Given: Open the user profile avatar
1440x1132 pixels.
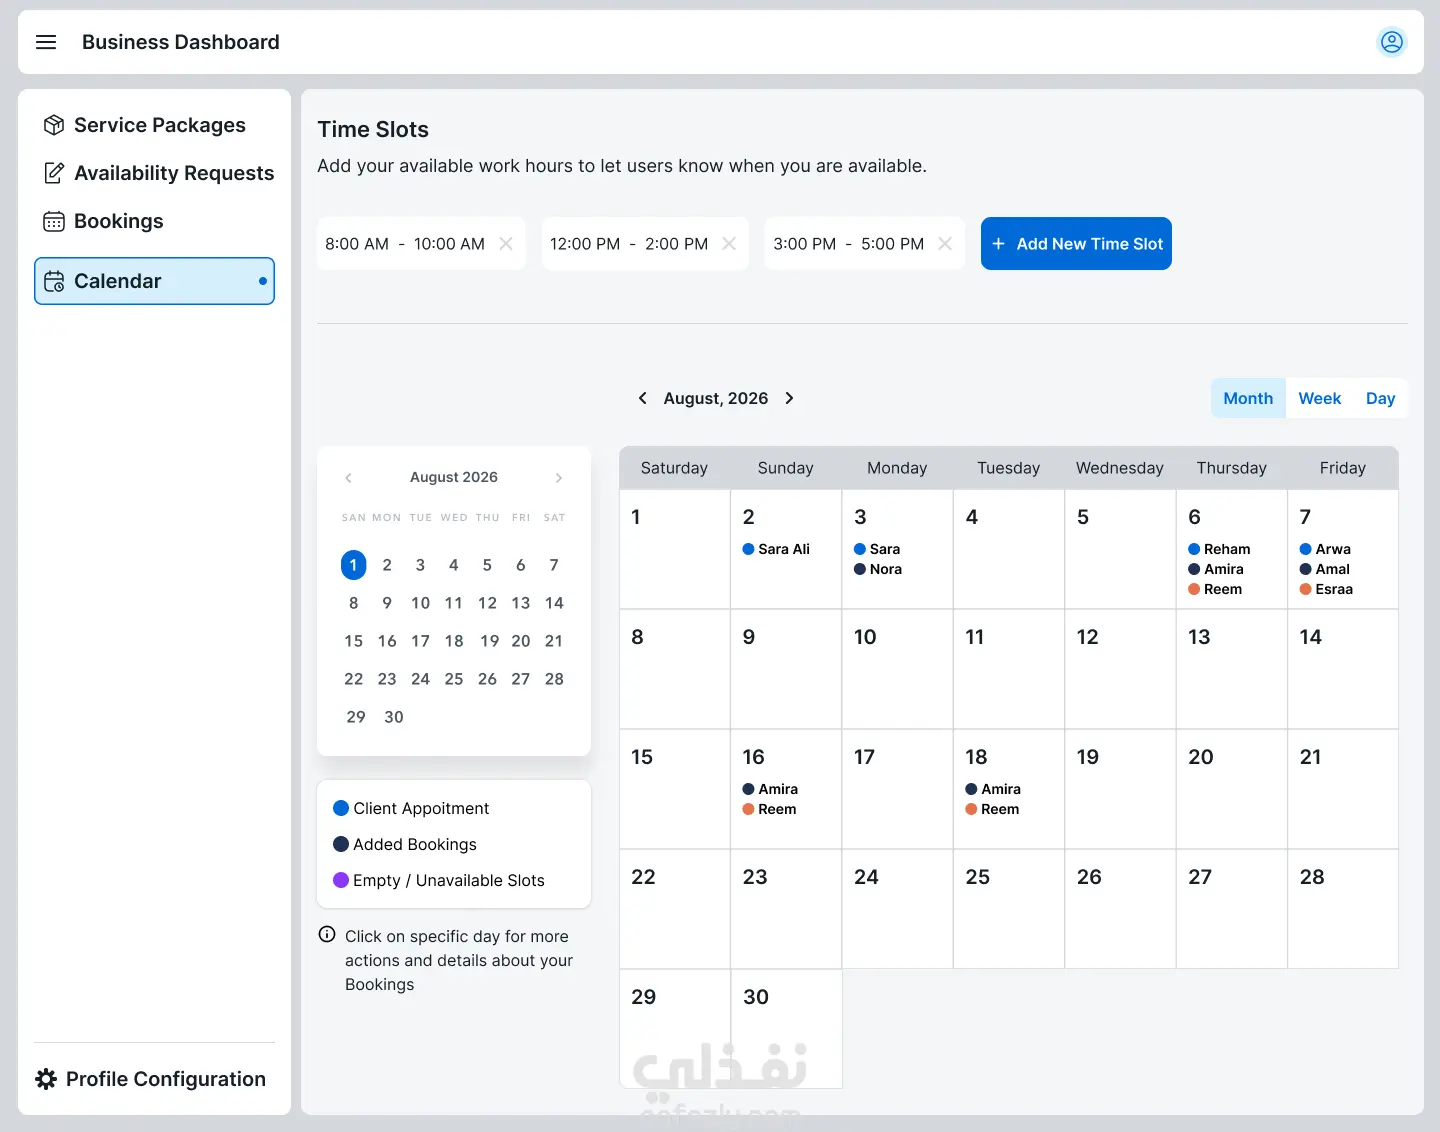Looking at the screenshot, I should [1391, 42].
